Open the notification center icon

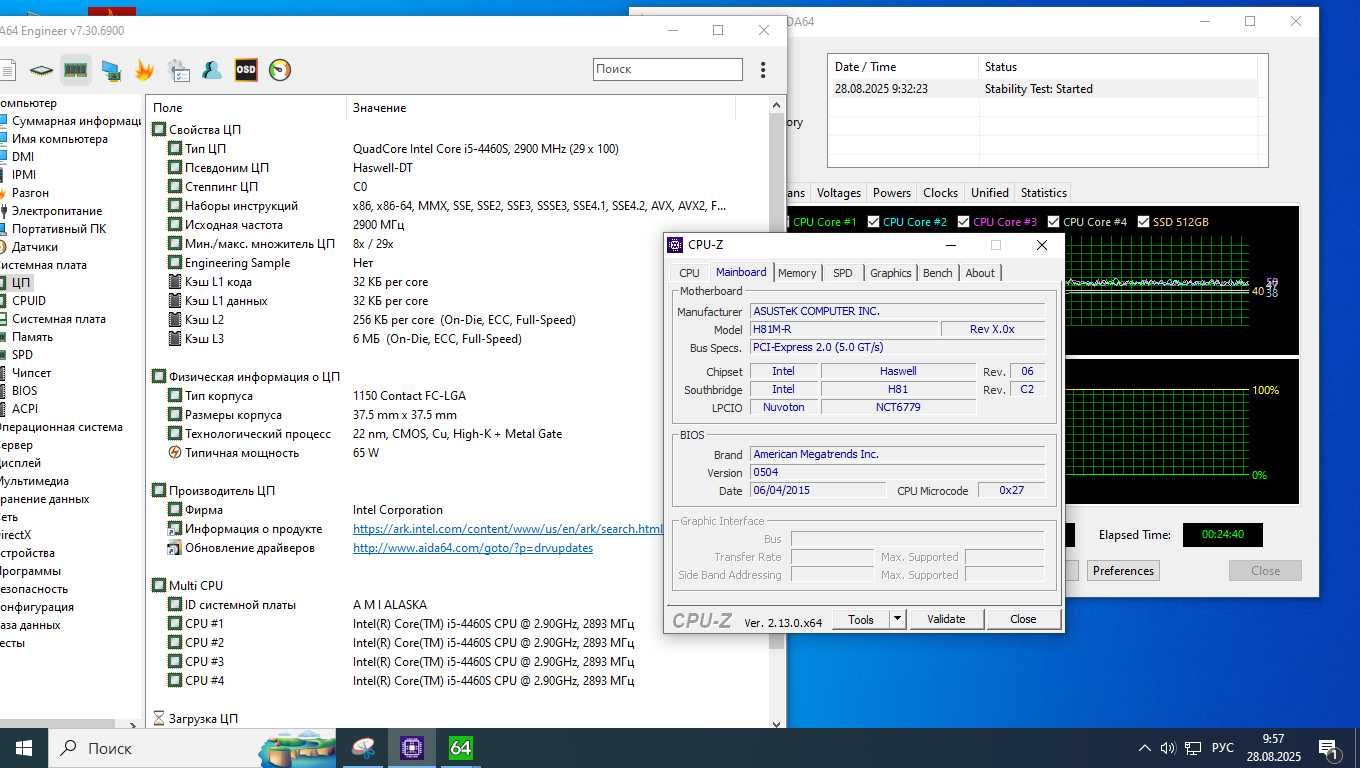tap(1329, 748)
